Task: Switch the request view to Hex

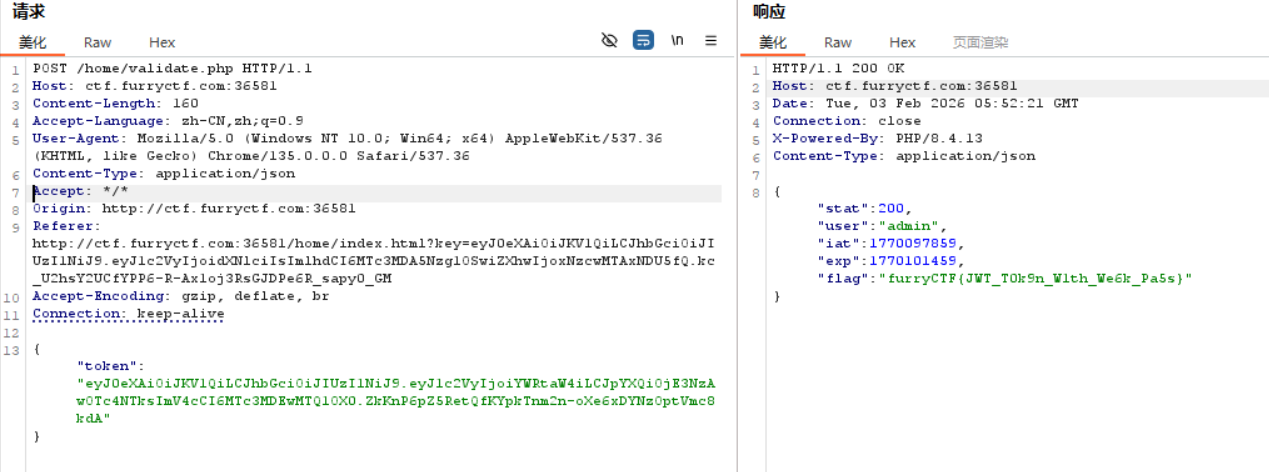Action: click(162, 42)
